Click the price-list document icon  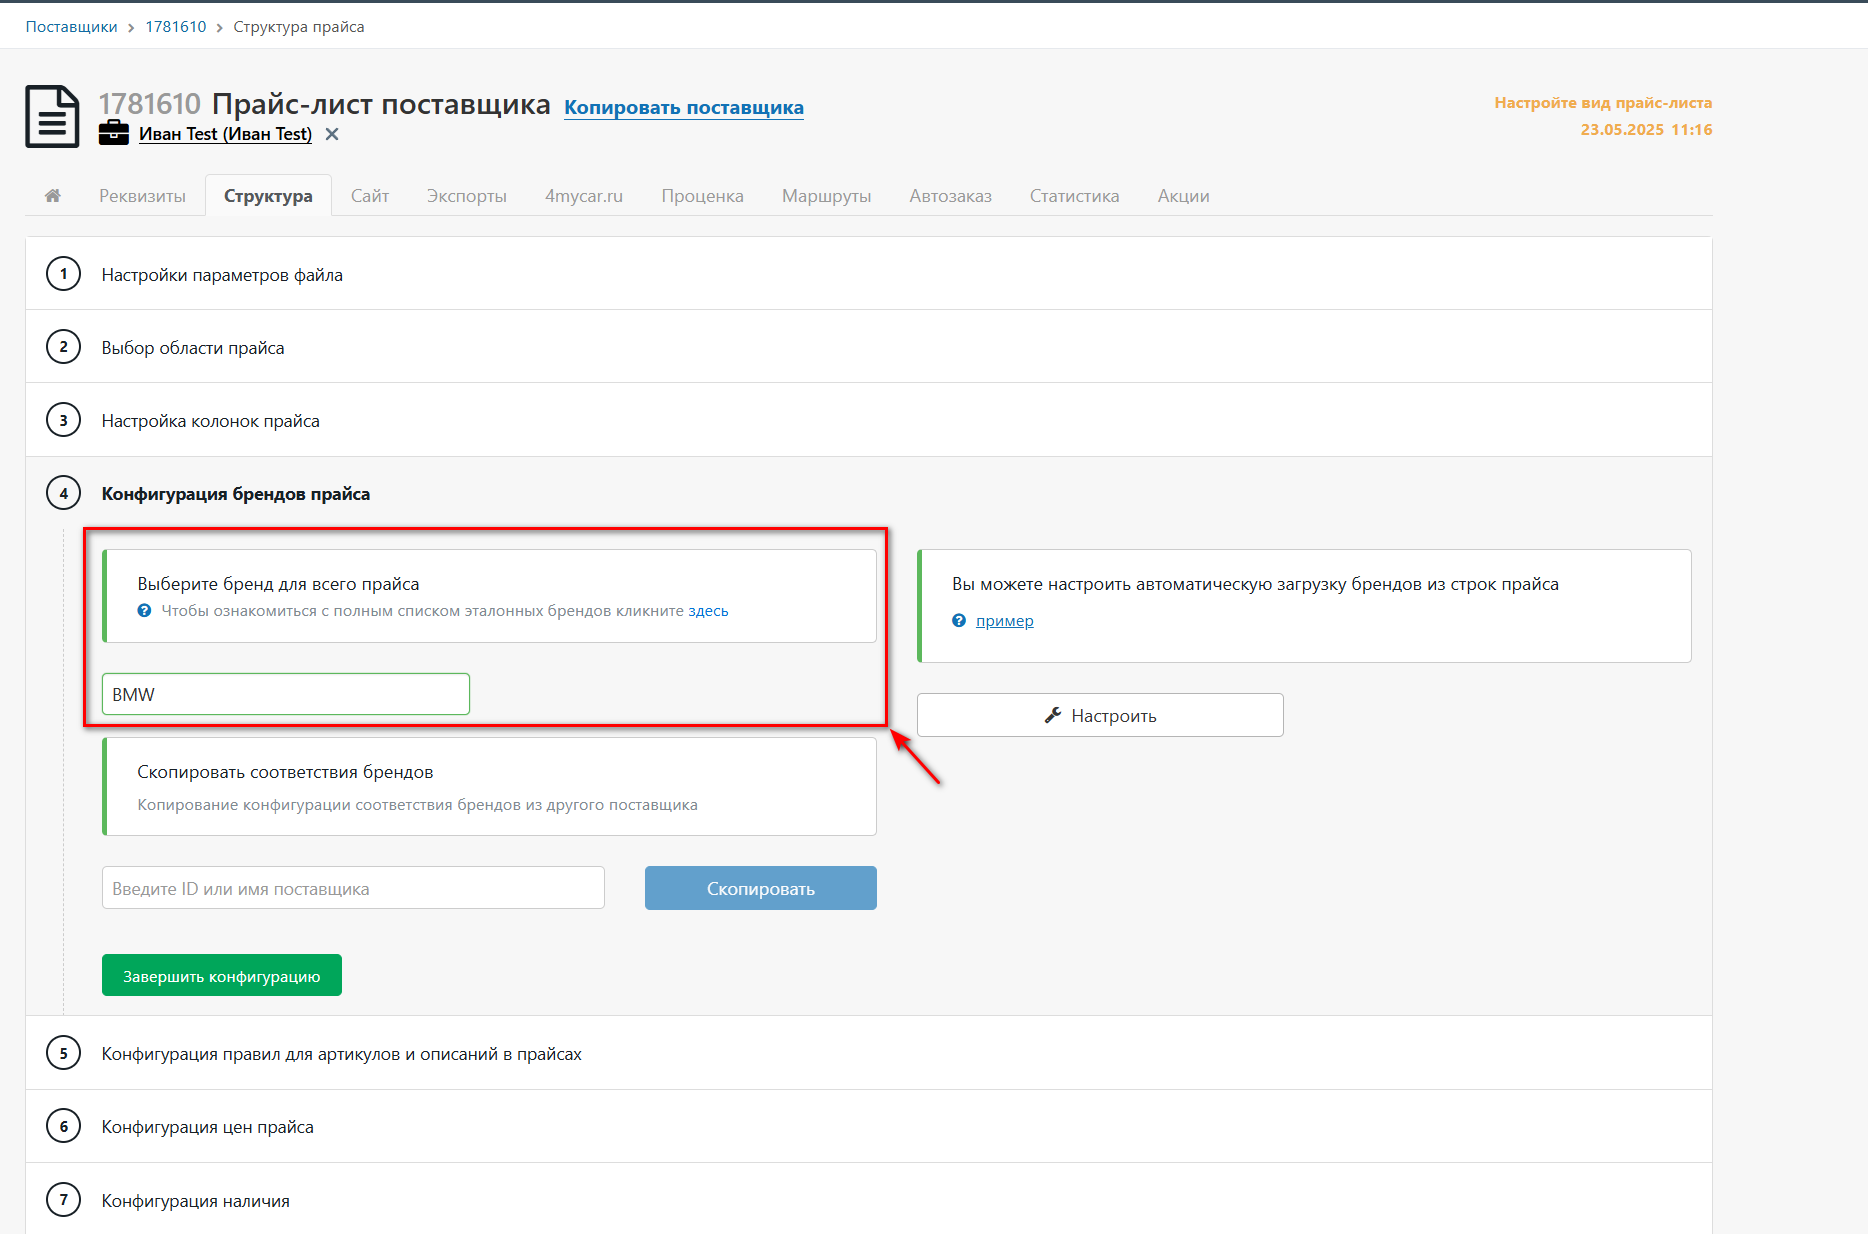pos(52,117)
